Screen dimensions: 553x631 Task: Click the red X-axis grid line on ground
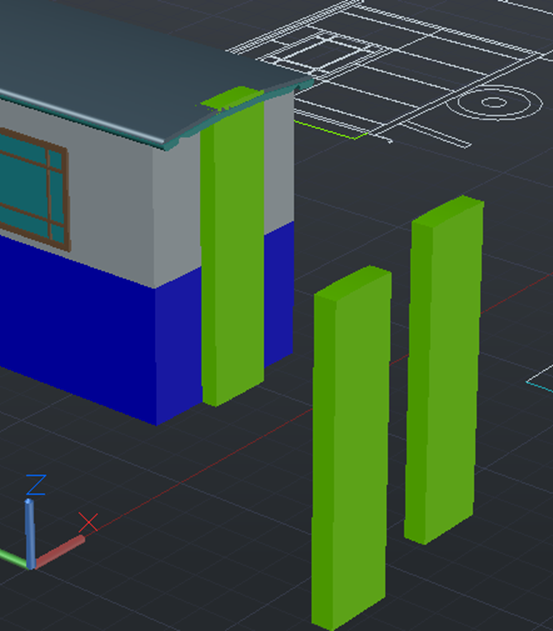201,469
